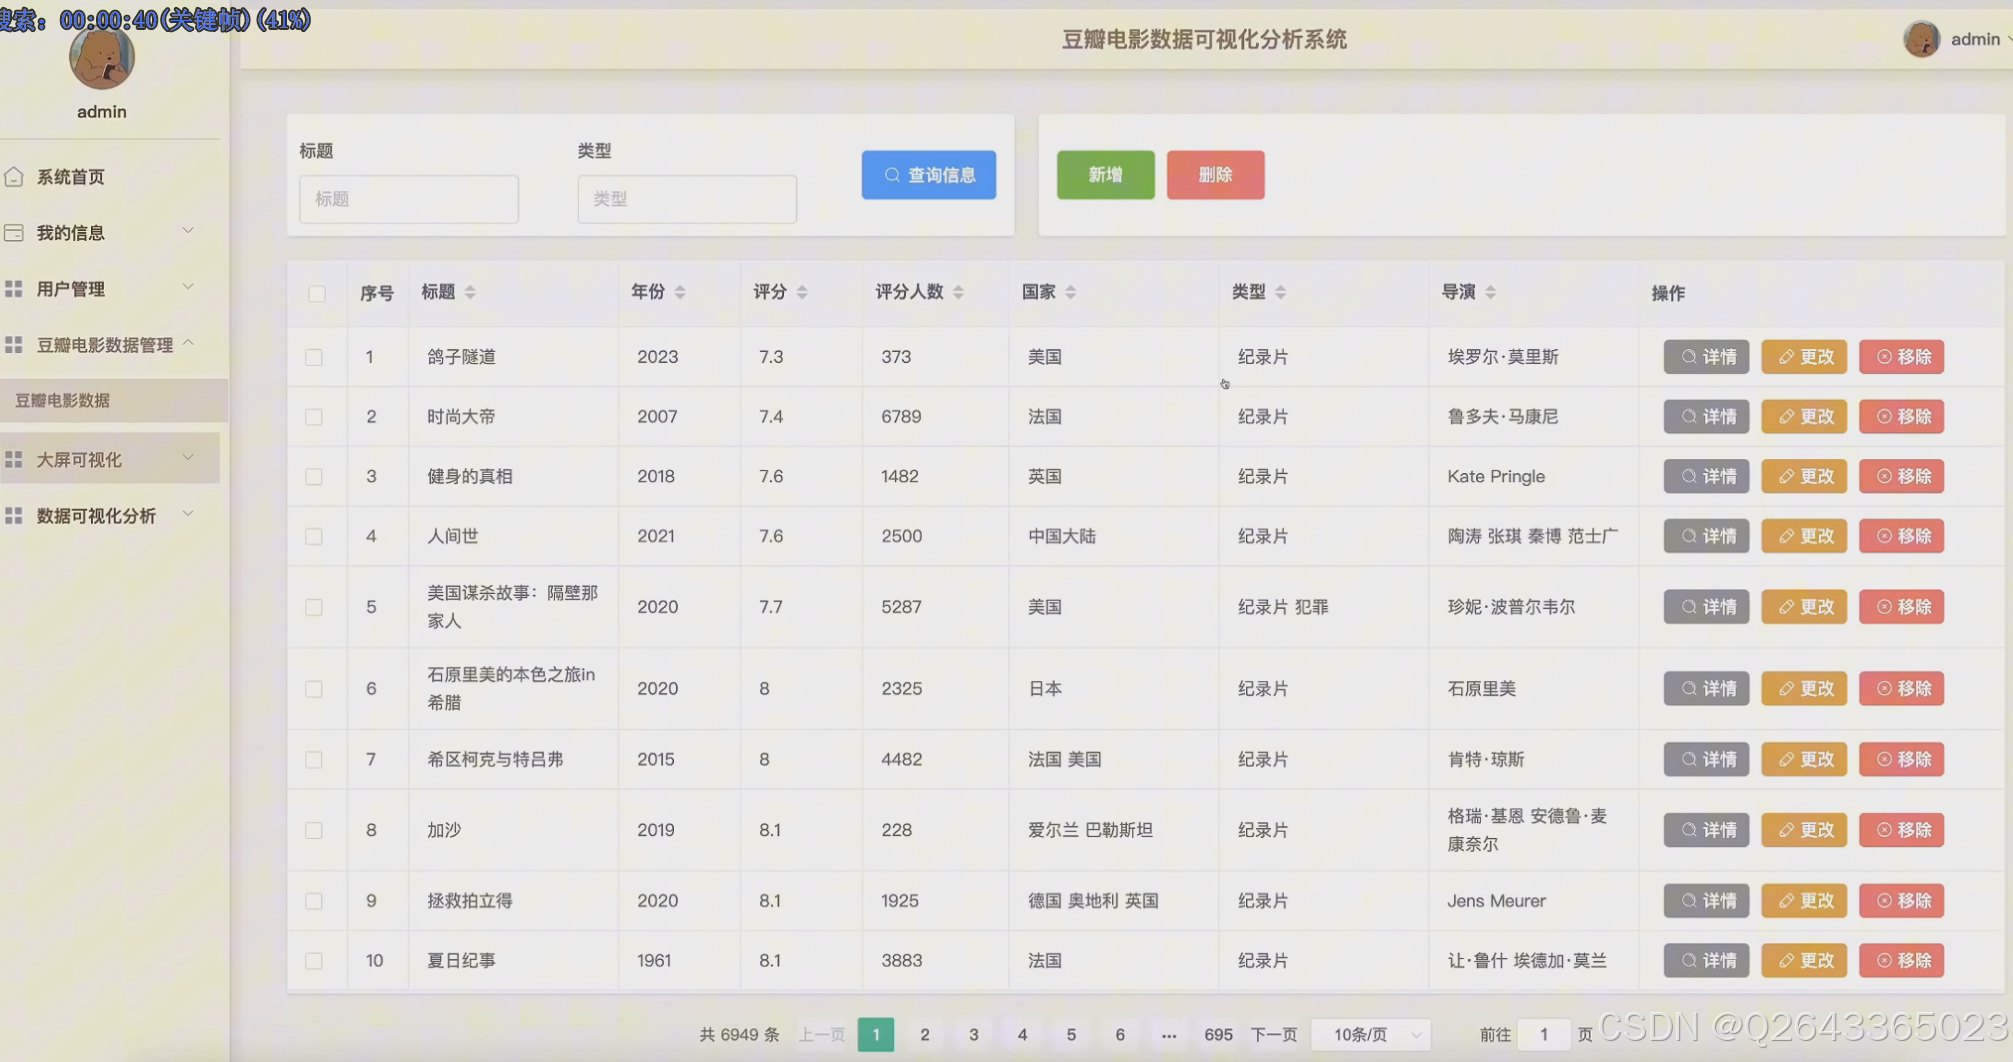Click the 前往 page number input
This screenshot has height=1062, width=2013.
1543,1034
